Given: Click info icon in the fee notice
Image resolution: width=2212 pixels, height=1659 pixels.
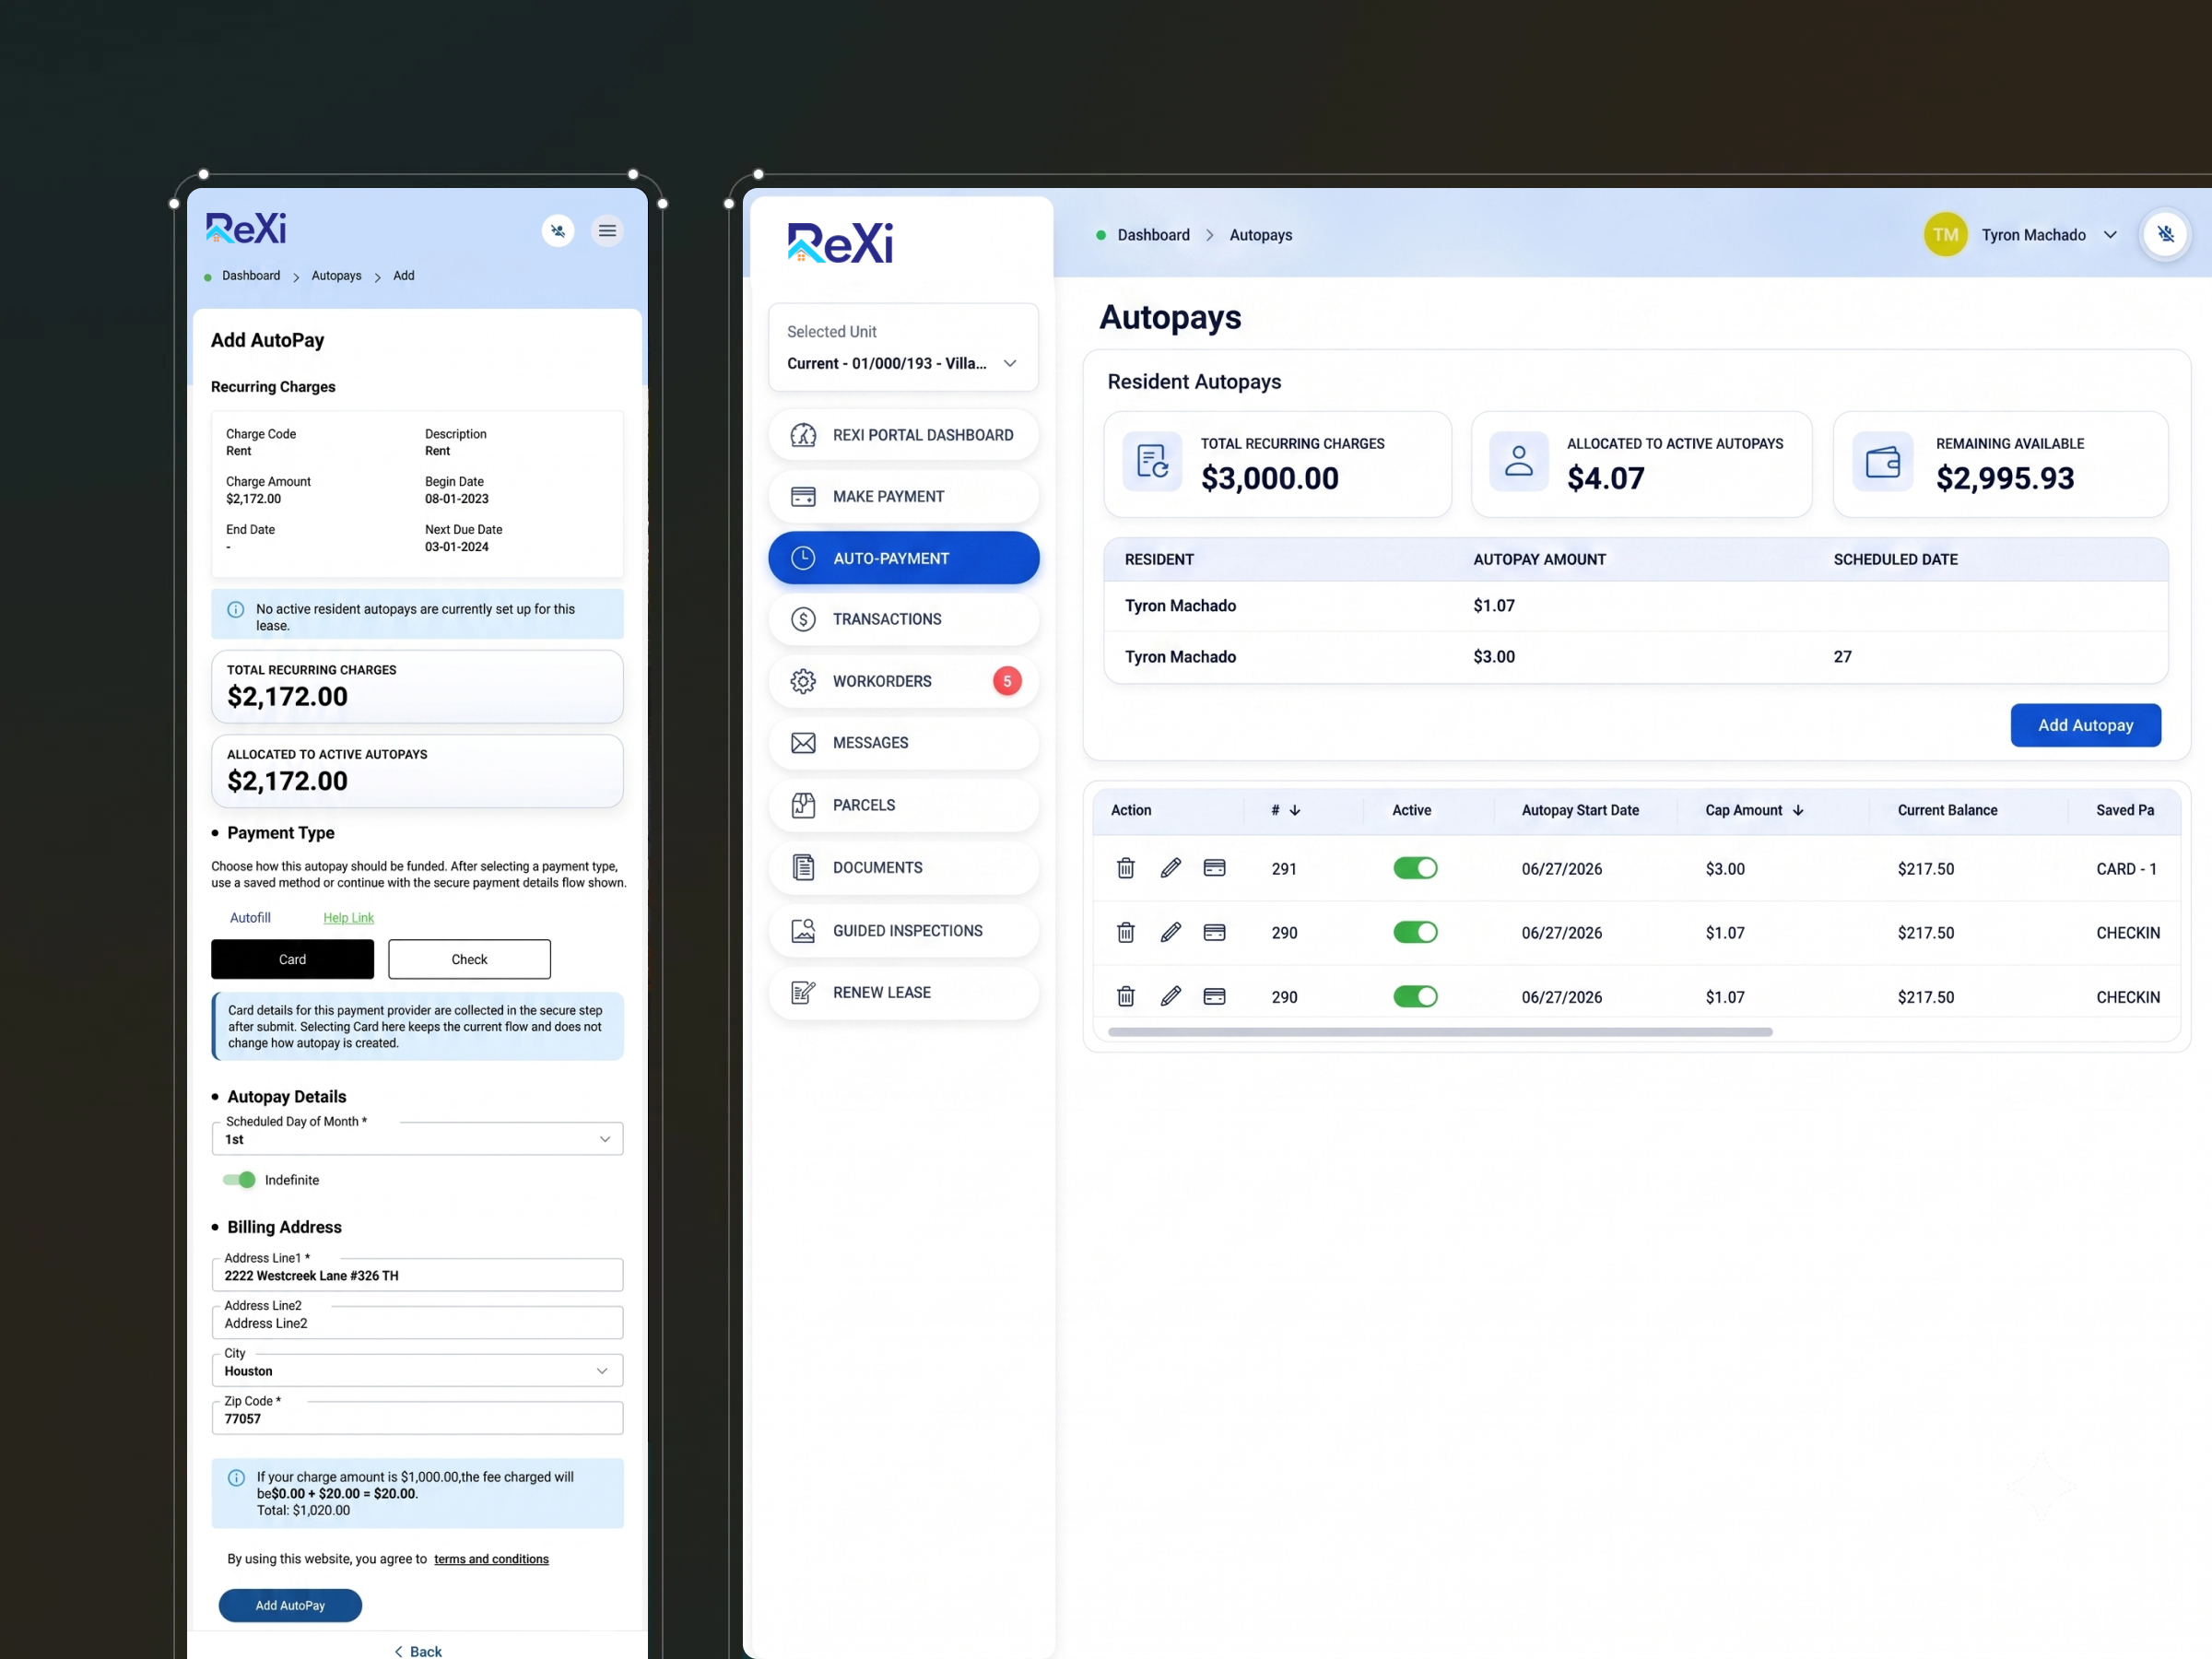Looking at the screenshot, I should [x=236, y=1477].
